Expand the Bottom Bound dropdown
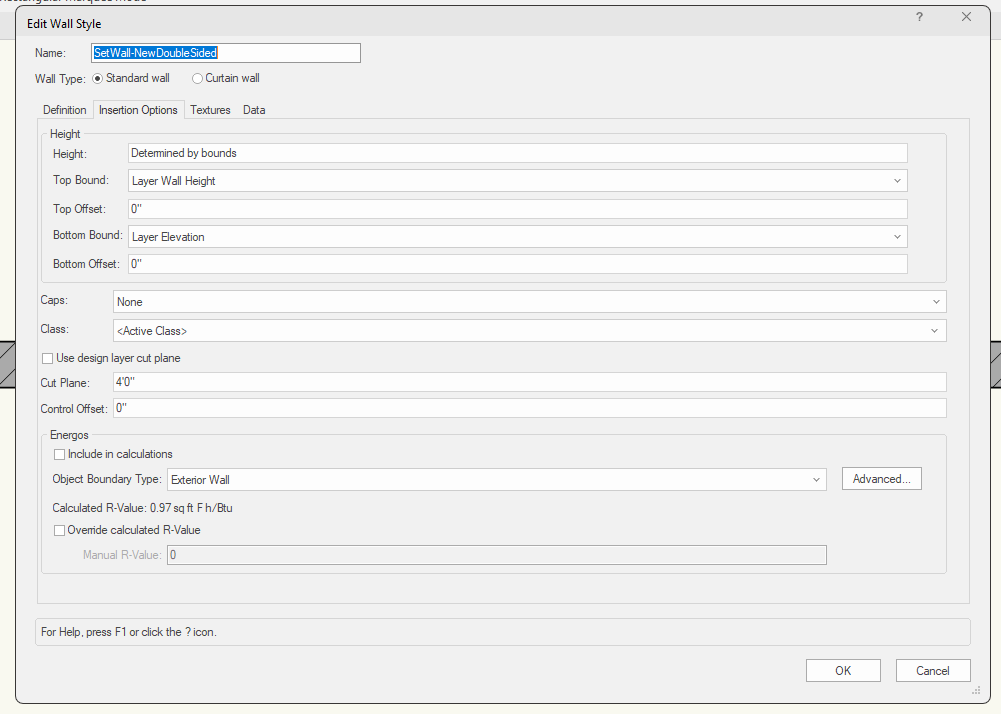This screenshot has width=1001, height=714. (x=518, y=237)
